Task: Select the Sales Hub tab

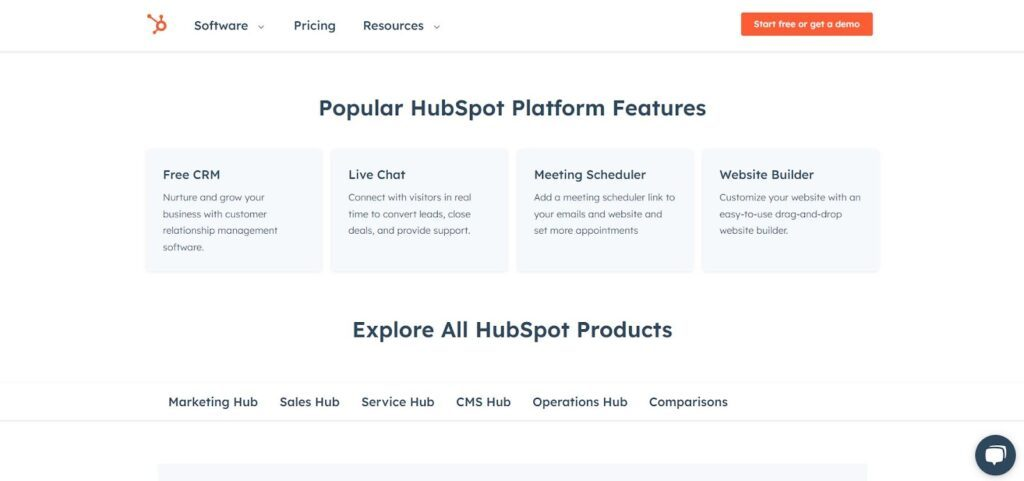Action: (x=309, y=402)
